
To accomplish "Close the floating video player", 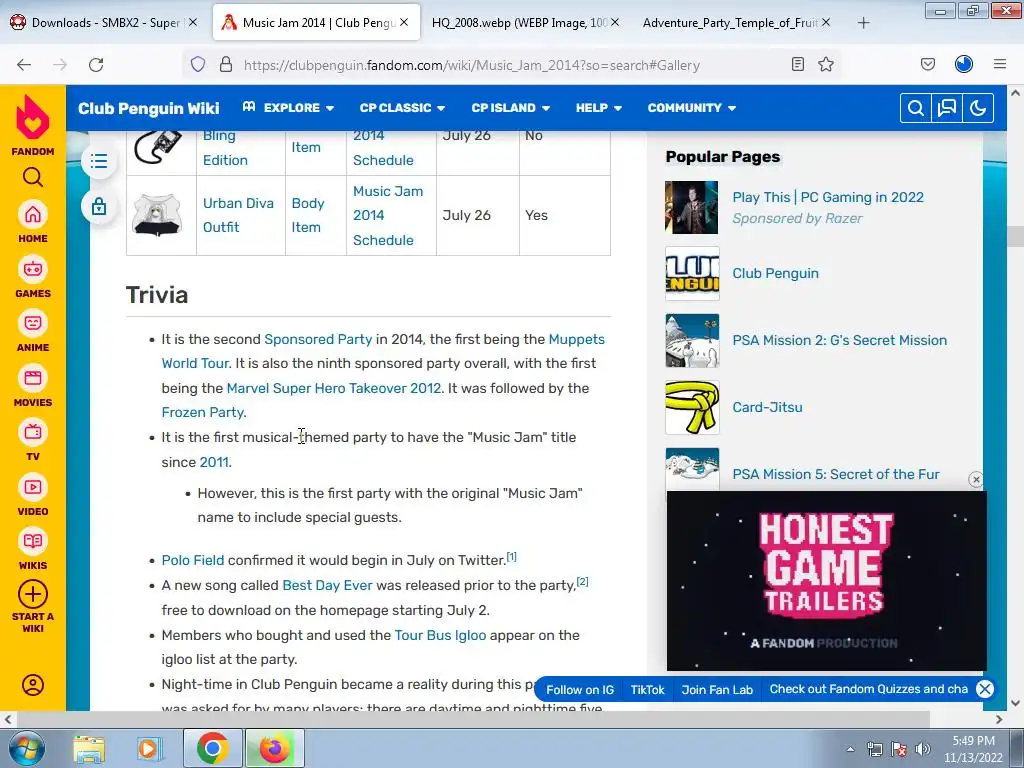I will pyautogui.click(x=976, y=479).
